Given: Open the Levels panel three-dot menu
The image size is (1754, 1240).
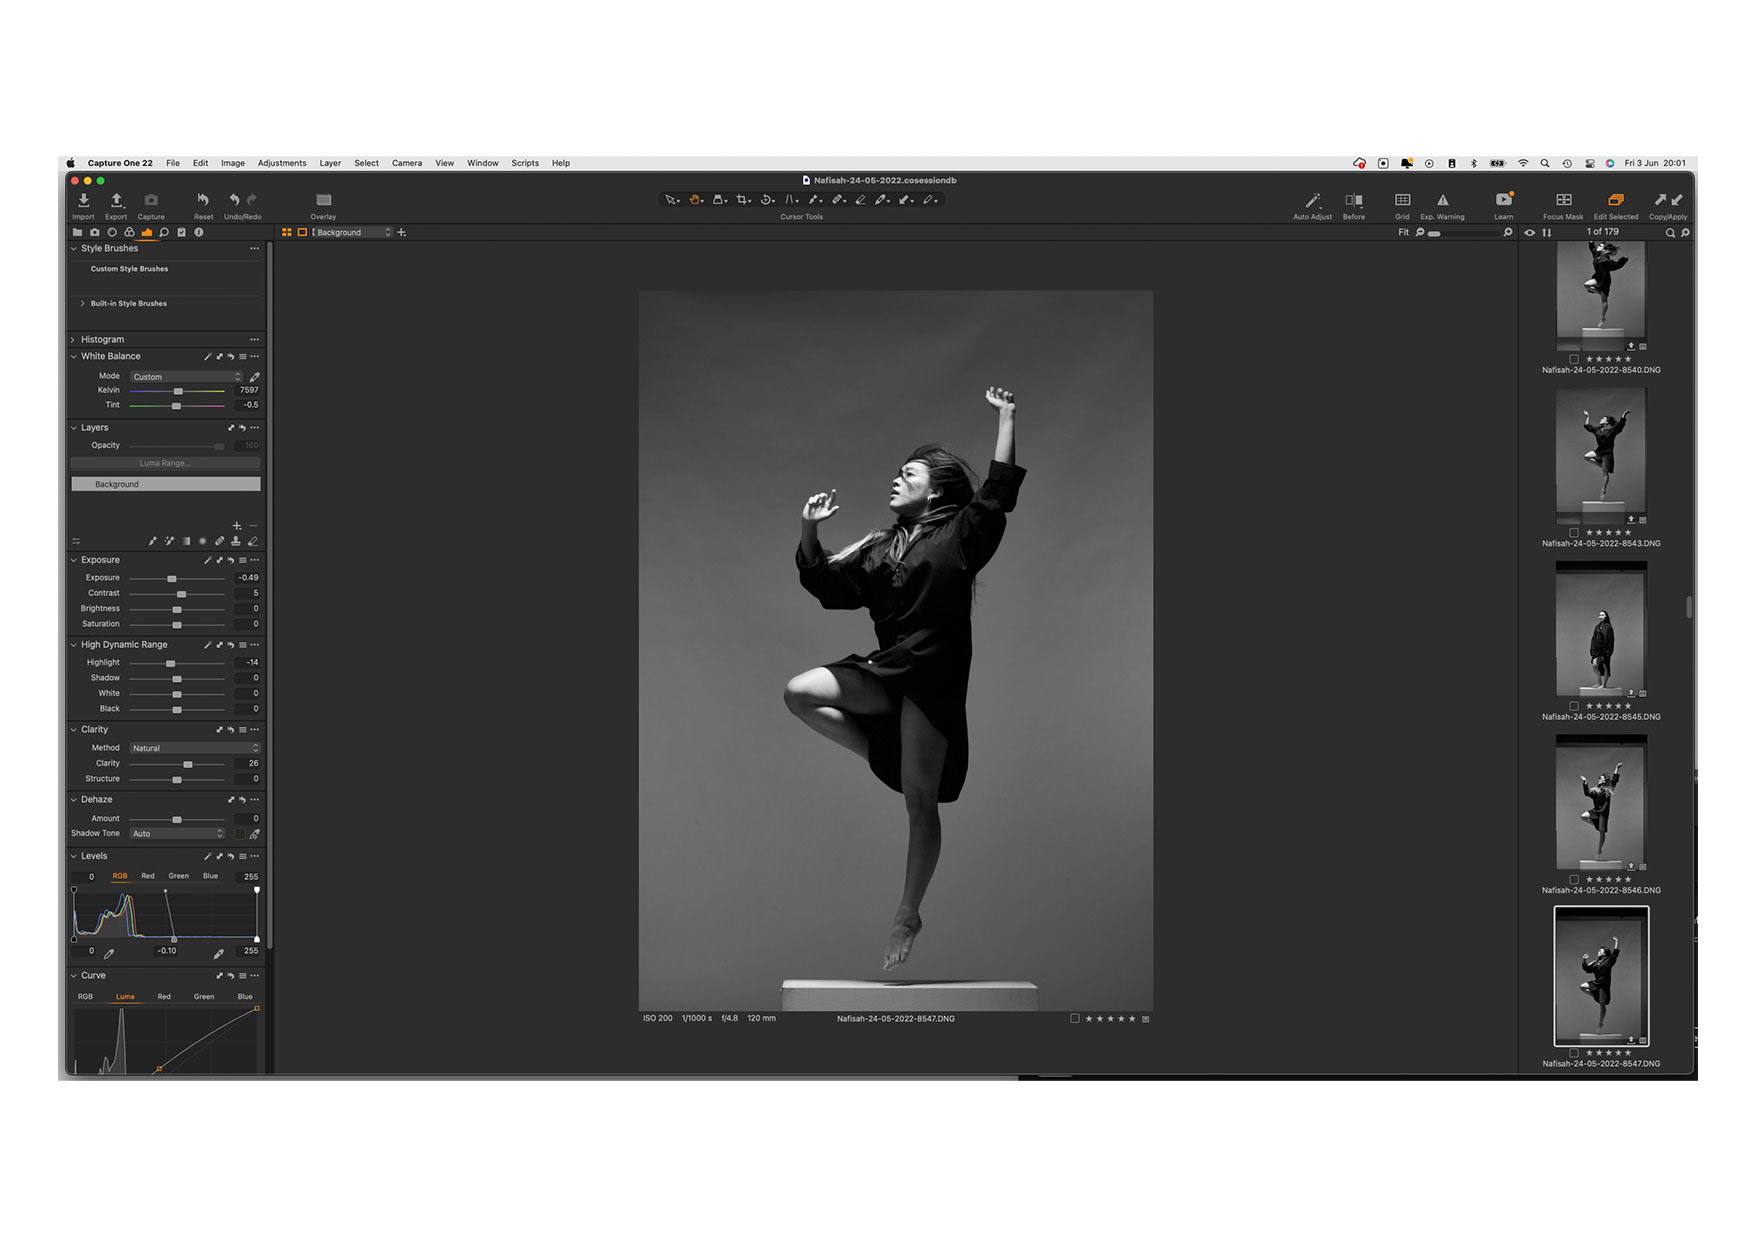Looking at the screenshot, I should click(x=254, y=857).
